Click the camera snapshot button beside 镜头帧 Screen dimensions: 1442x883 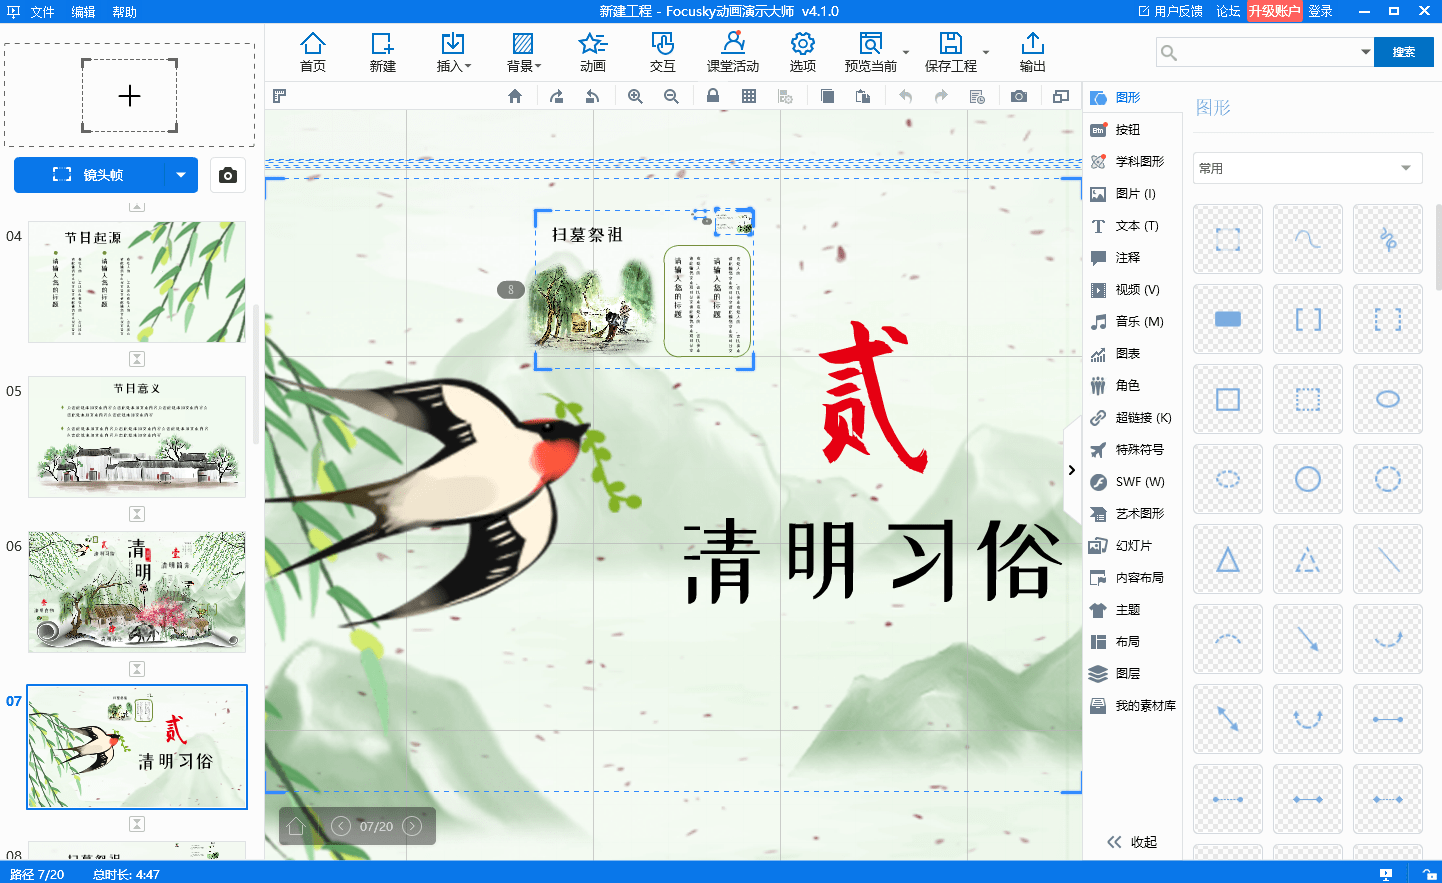point(228,175)
